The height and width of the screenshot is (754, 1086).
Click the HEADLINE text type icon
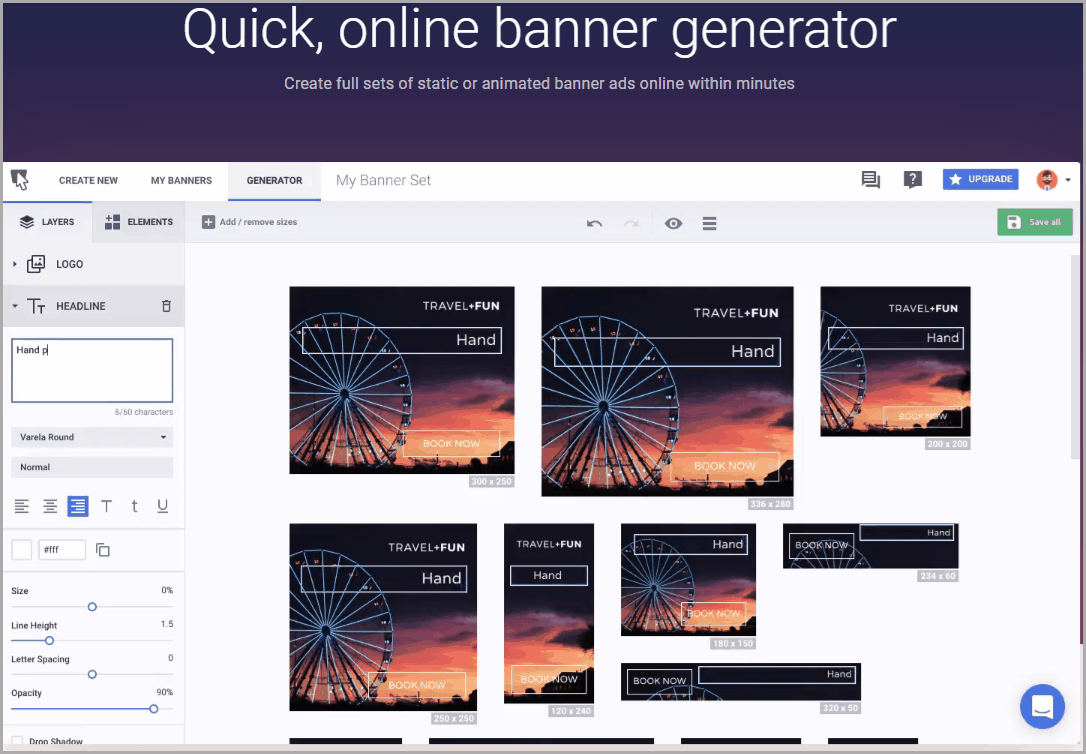click(x=36, y=306)
